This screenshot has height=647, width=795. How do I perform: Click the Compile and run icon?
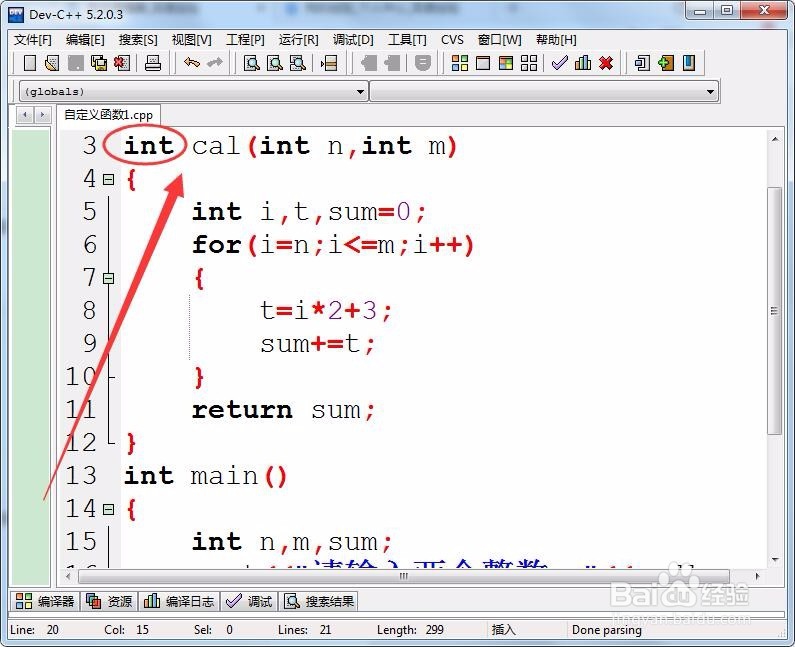click(x=506, y=63)
